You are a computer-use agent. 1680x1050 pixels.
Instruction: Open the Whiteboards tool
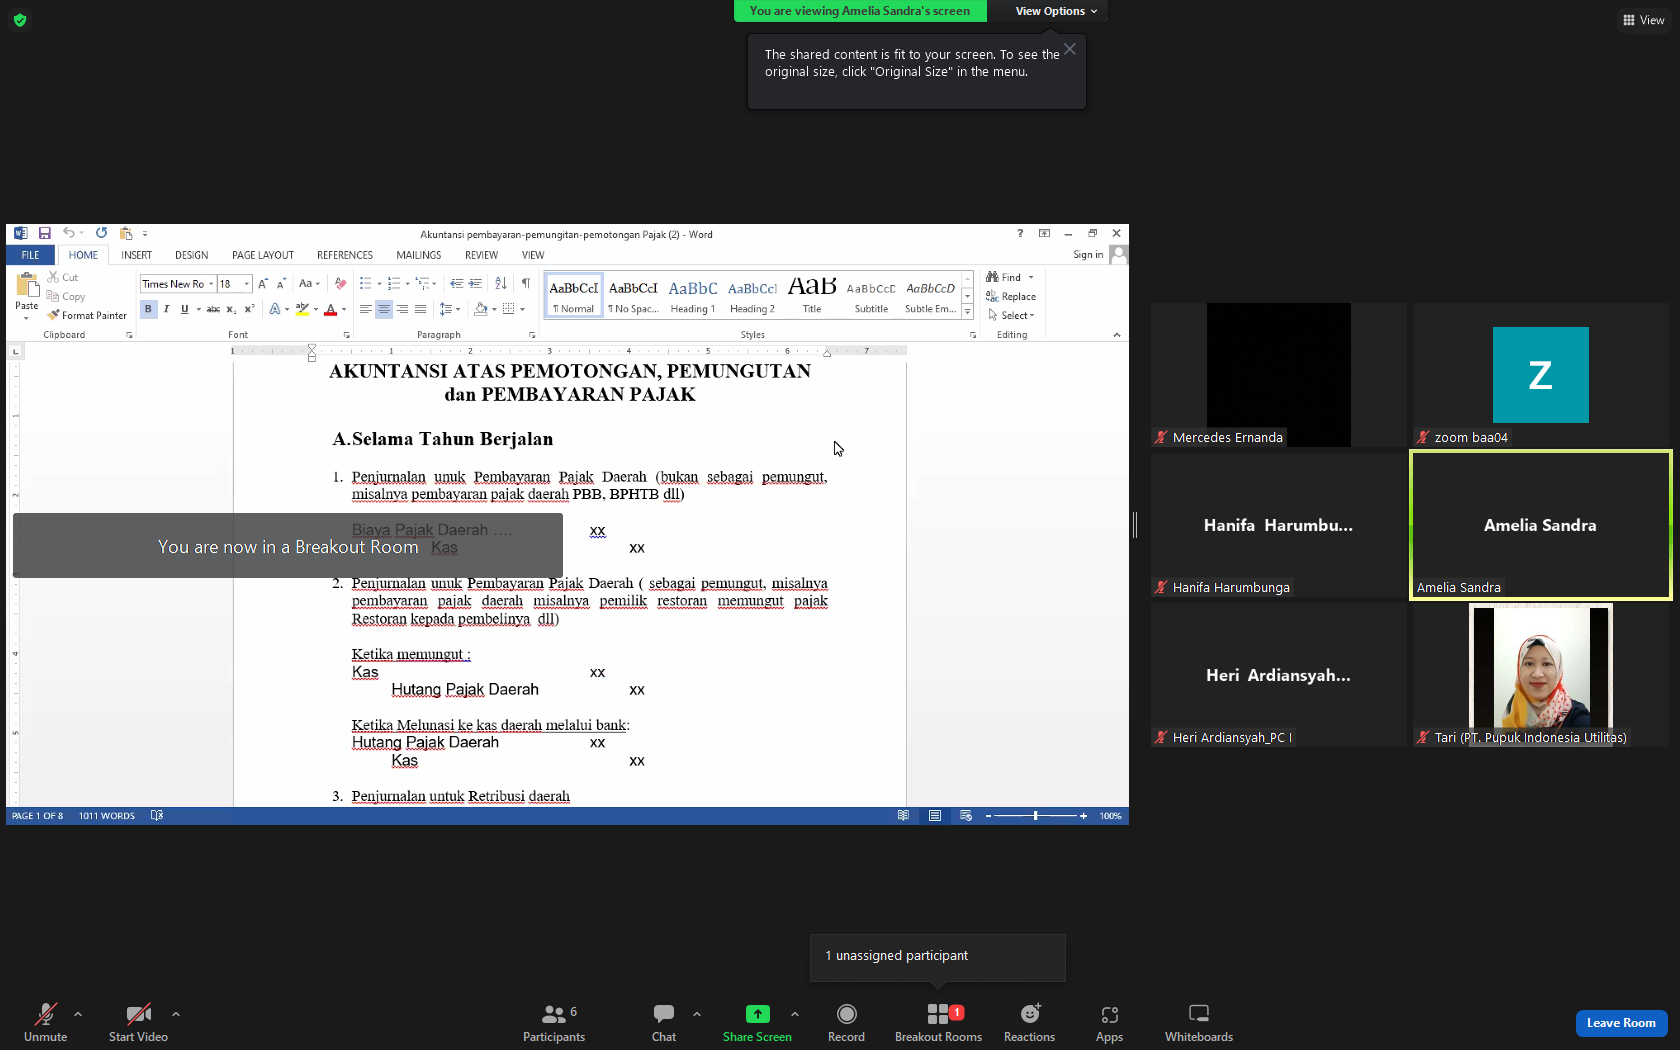pos(1198,1022)
